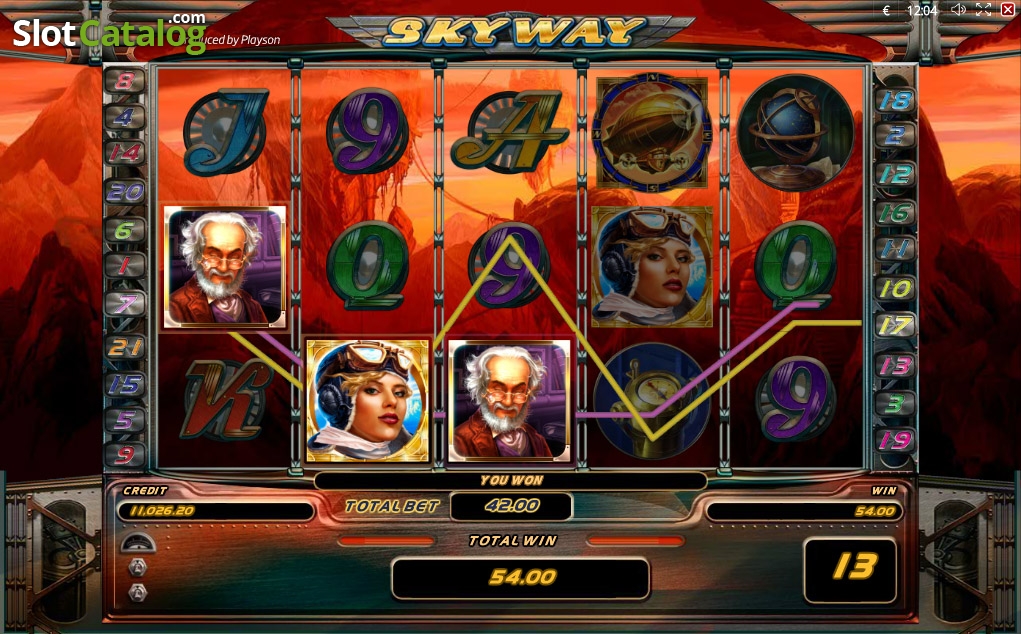Toggle fullscreen mode icon
The image size is (1021, 634).
coord(983,10)
